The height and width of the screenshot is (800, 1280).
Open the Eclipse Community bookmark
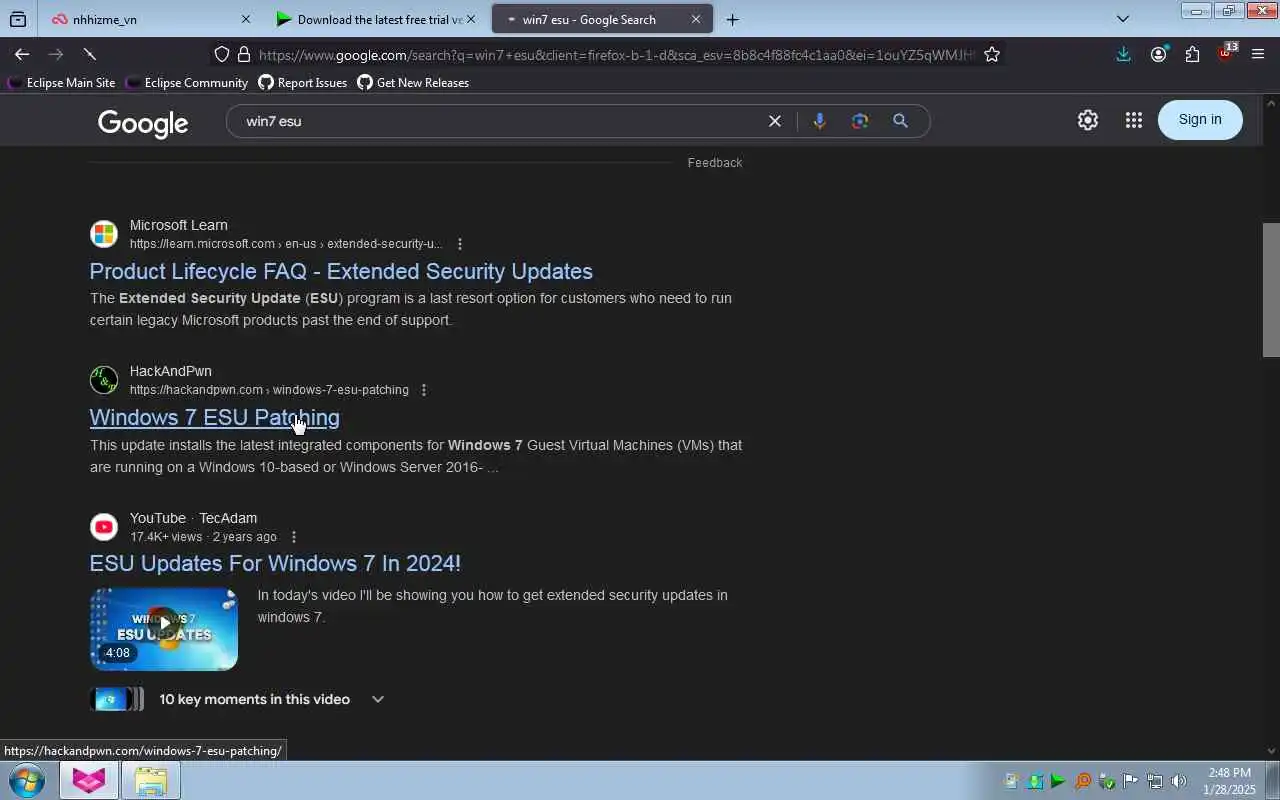(186, 83)
